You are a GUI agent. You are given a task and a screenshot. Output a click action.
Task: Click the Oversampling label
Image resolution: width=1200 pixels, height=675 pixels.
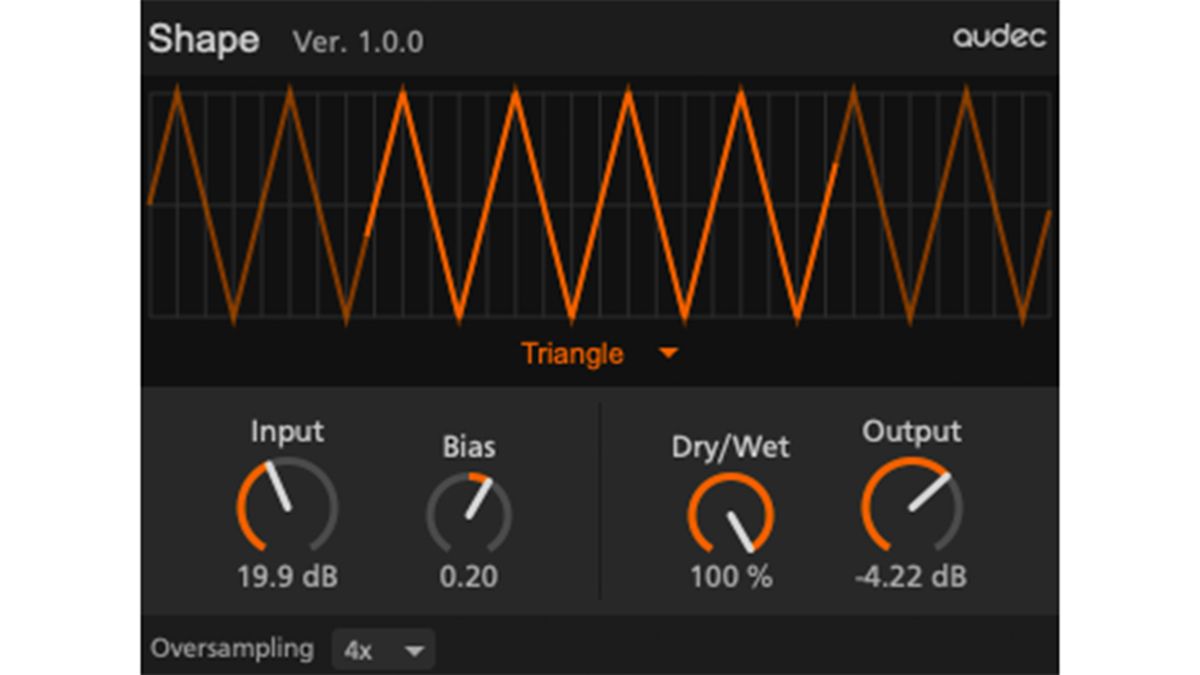tap(232, 649)
